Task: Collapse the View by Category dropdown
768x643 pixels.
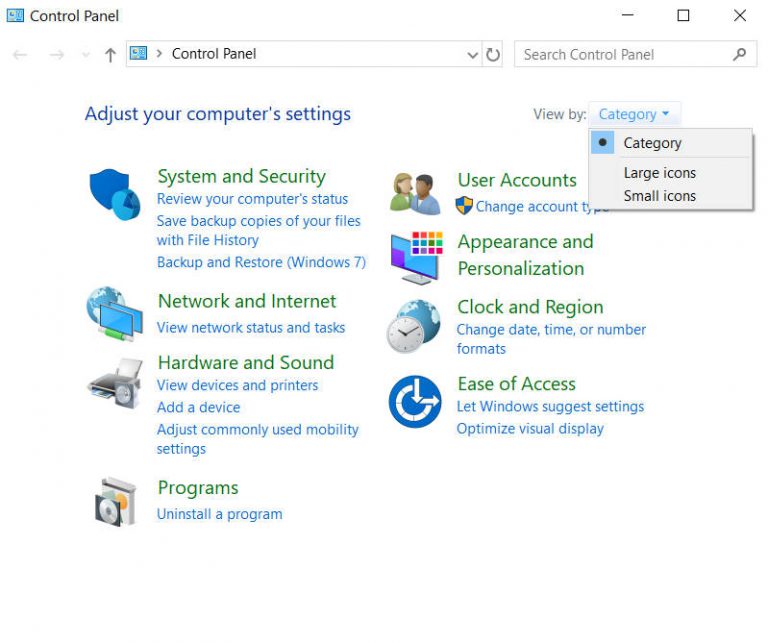Action: point(634,114)
